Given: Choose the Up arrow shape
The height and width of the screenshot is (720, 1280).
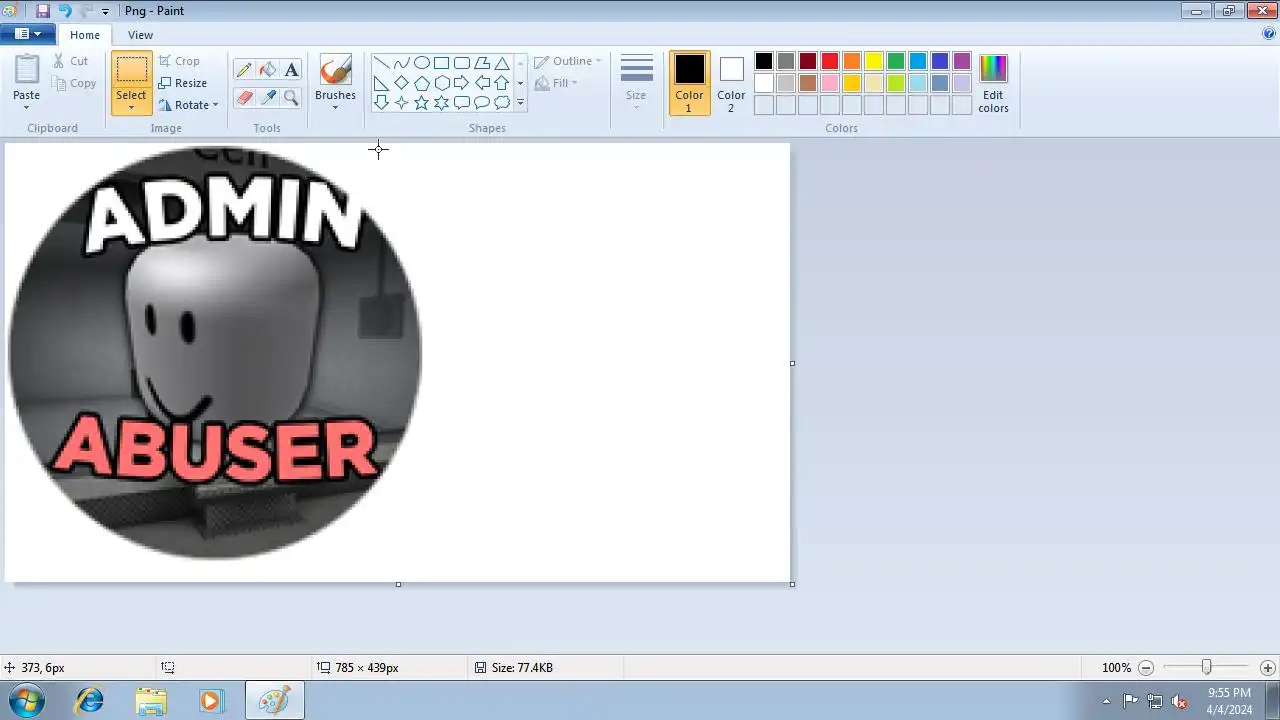Looking at the screenshot, I should pyautogui.click(x=502, y=83).
